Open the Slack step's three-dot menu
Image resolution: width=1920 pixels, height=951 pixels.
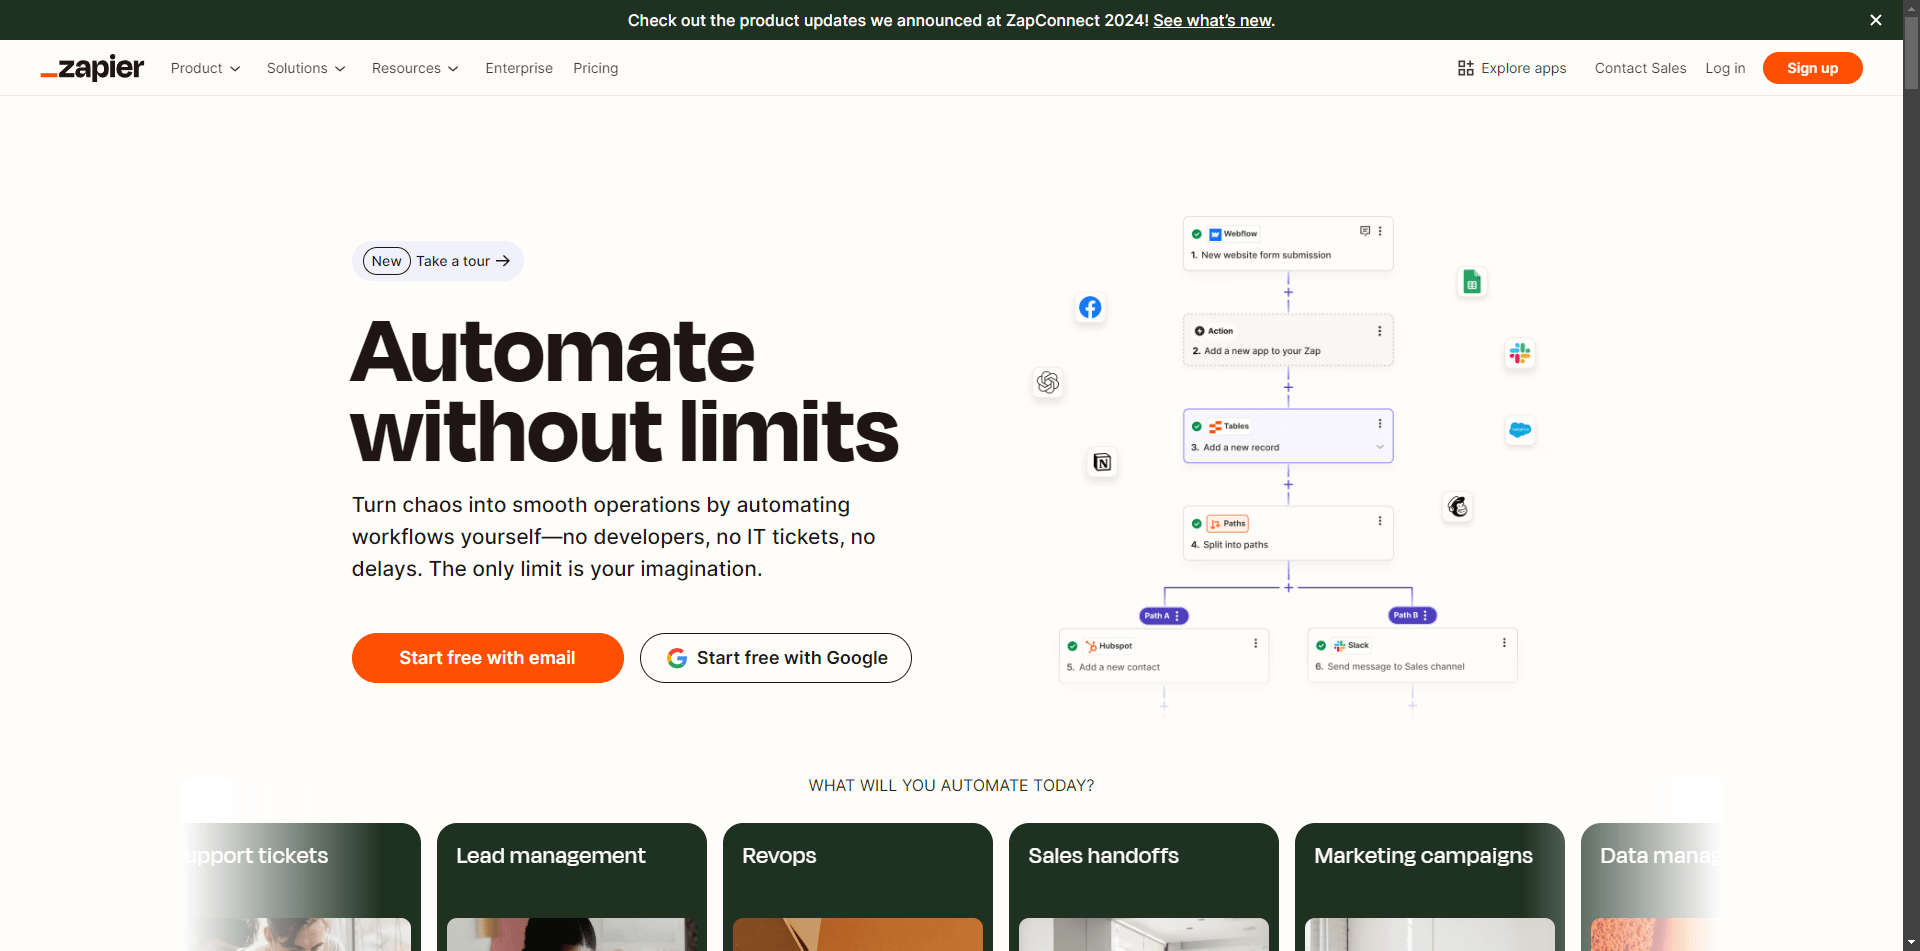coord(1504,643)
